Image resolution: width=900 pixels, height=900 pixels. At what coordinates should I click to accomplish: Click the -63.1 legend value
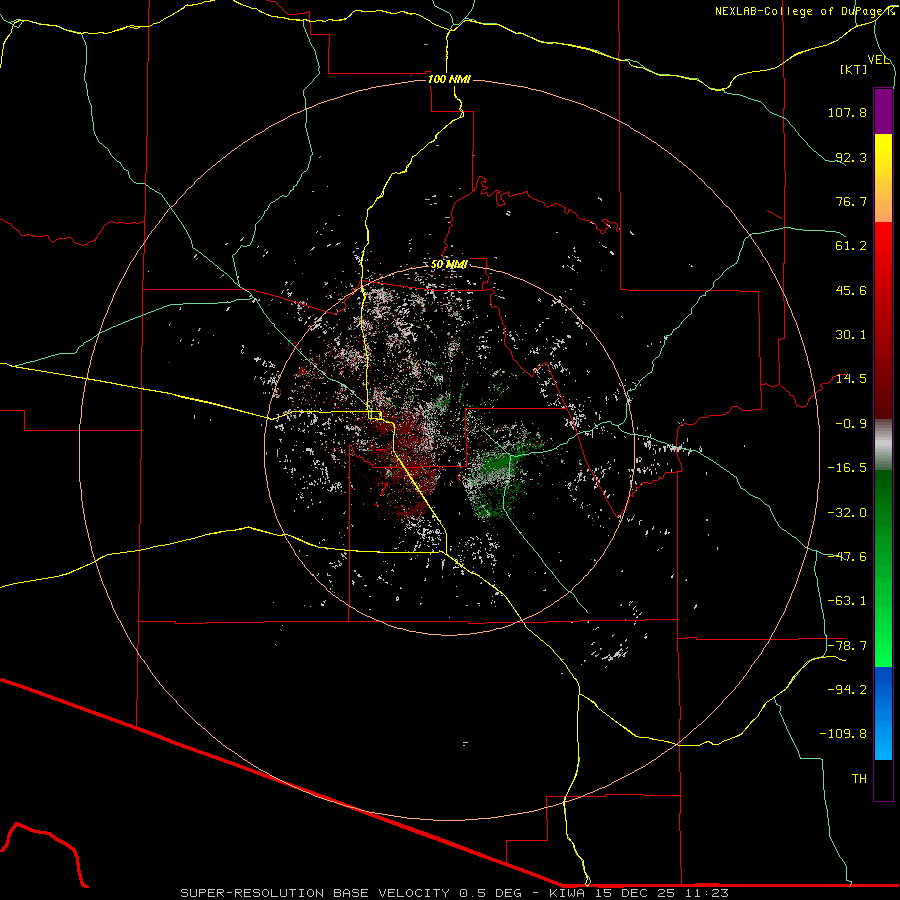[x=847, y=601]
